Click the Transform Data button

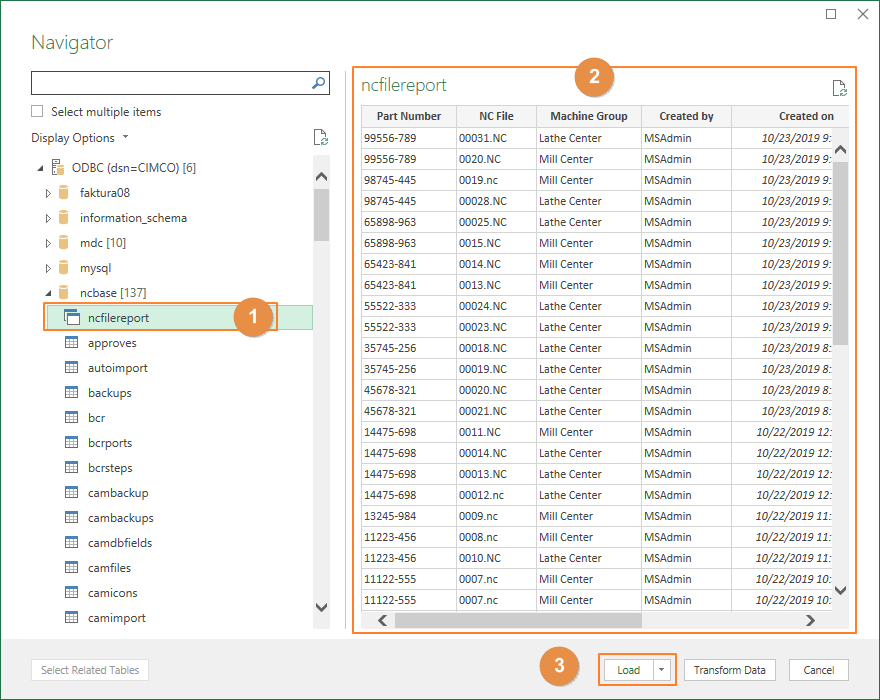pyautogui.click(x=729, y=670)
